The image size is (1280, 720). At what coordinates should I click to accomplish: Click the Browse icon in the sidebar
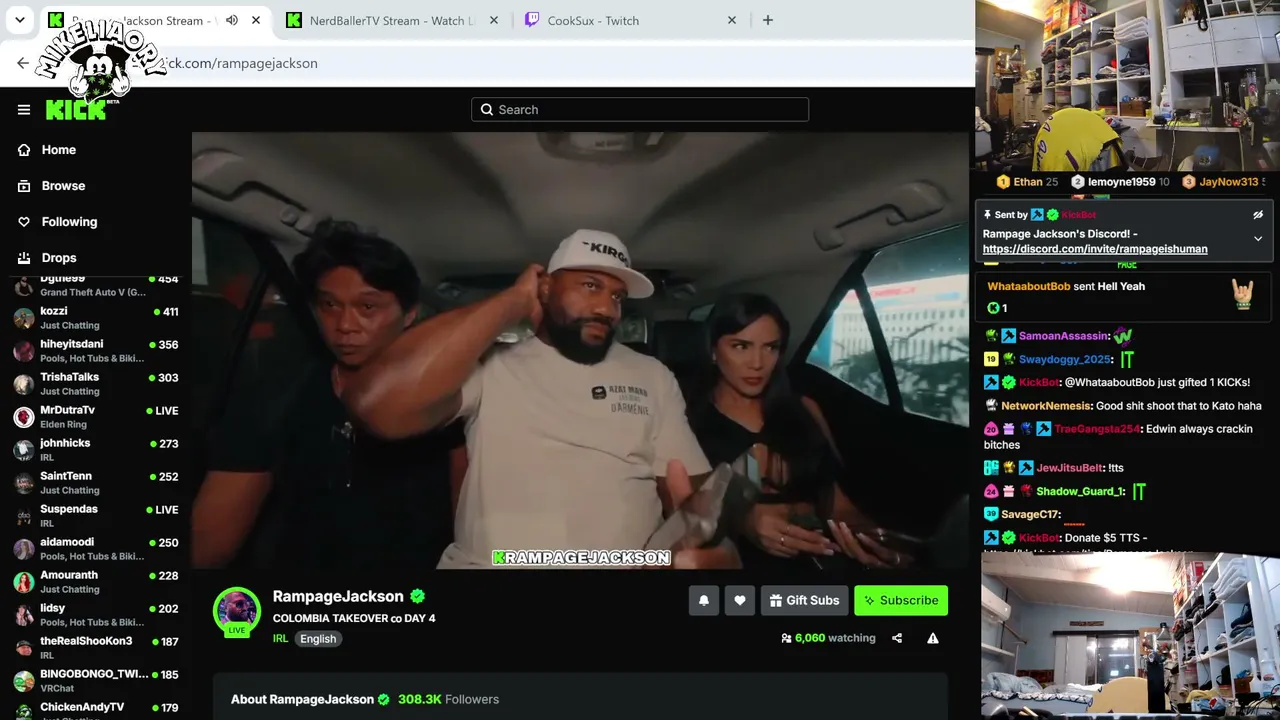pos(24,186)
